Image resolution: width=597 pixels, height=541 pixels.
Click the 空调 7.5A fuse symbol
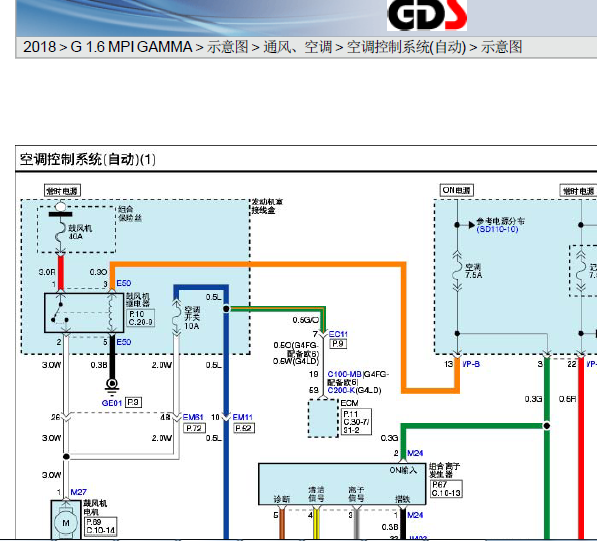pos(457,270)
